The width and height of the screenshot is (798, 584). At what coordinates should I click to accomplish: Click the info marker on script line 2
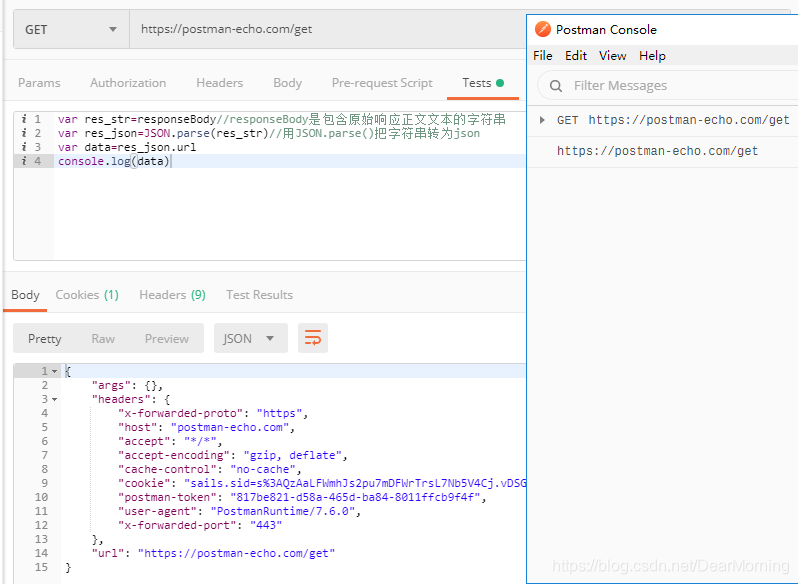24,133
